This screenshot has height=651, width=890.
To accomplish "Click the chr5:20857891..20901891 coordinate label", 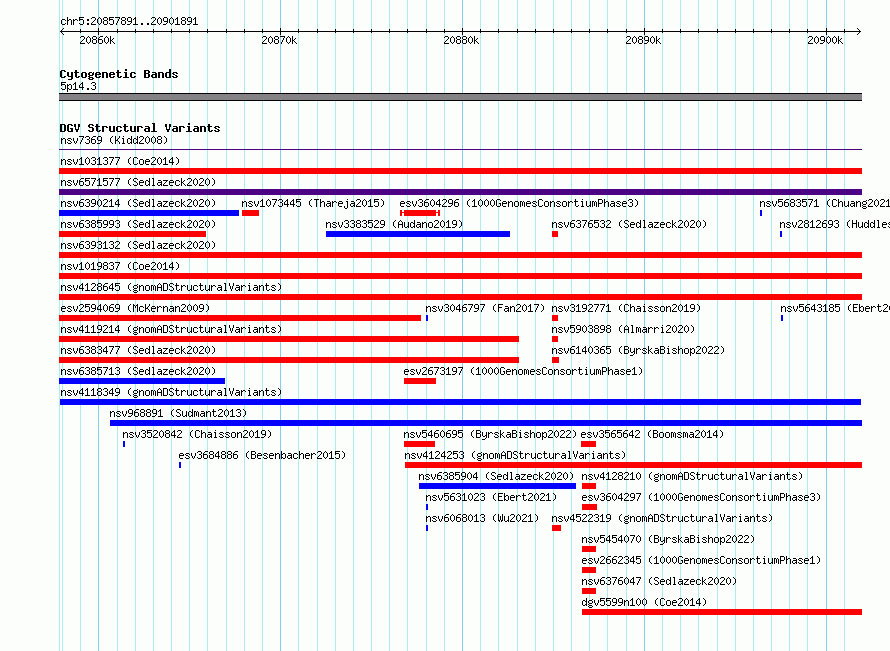I will pyautogui.click(x=129, y=21).
